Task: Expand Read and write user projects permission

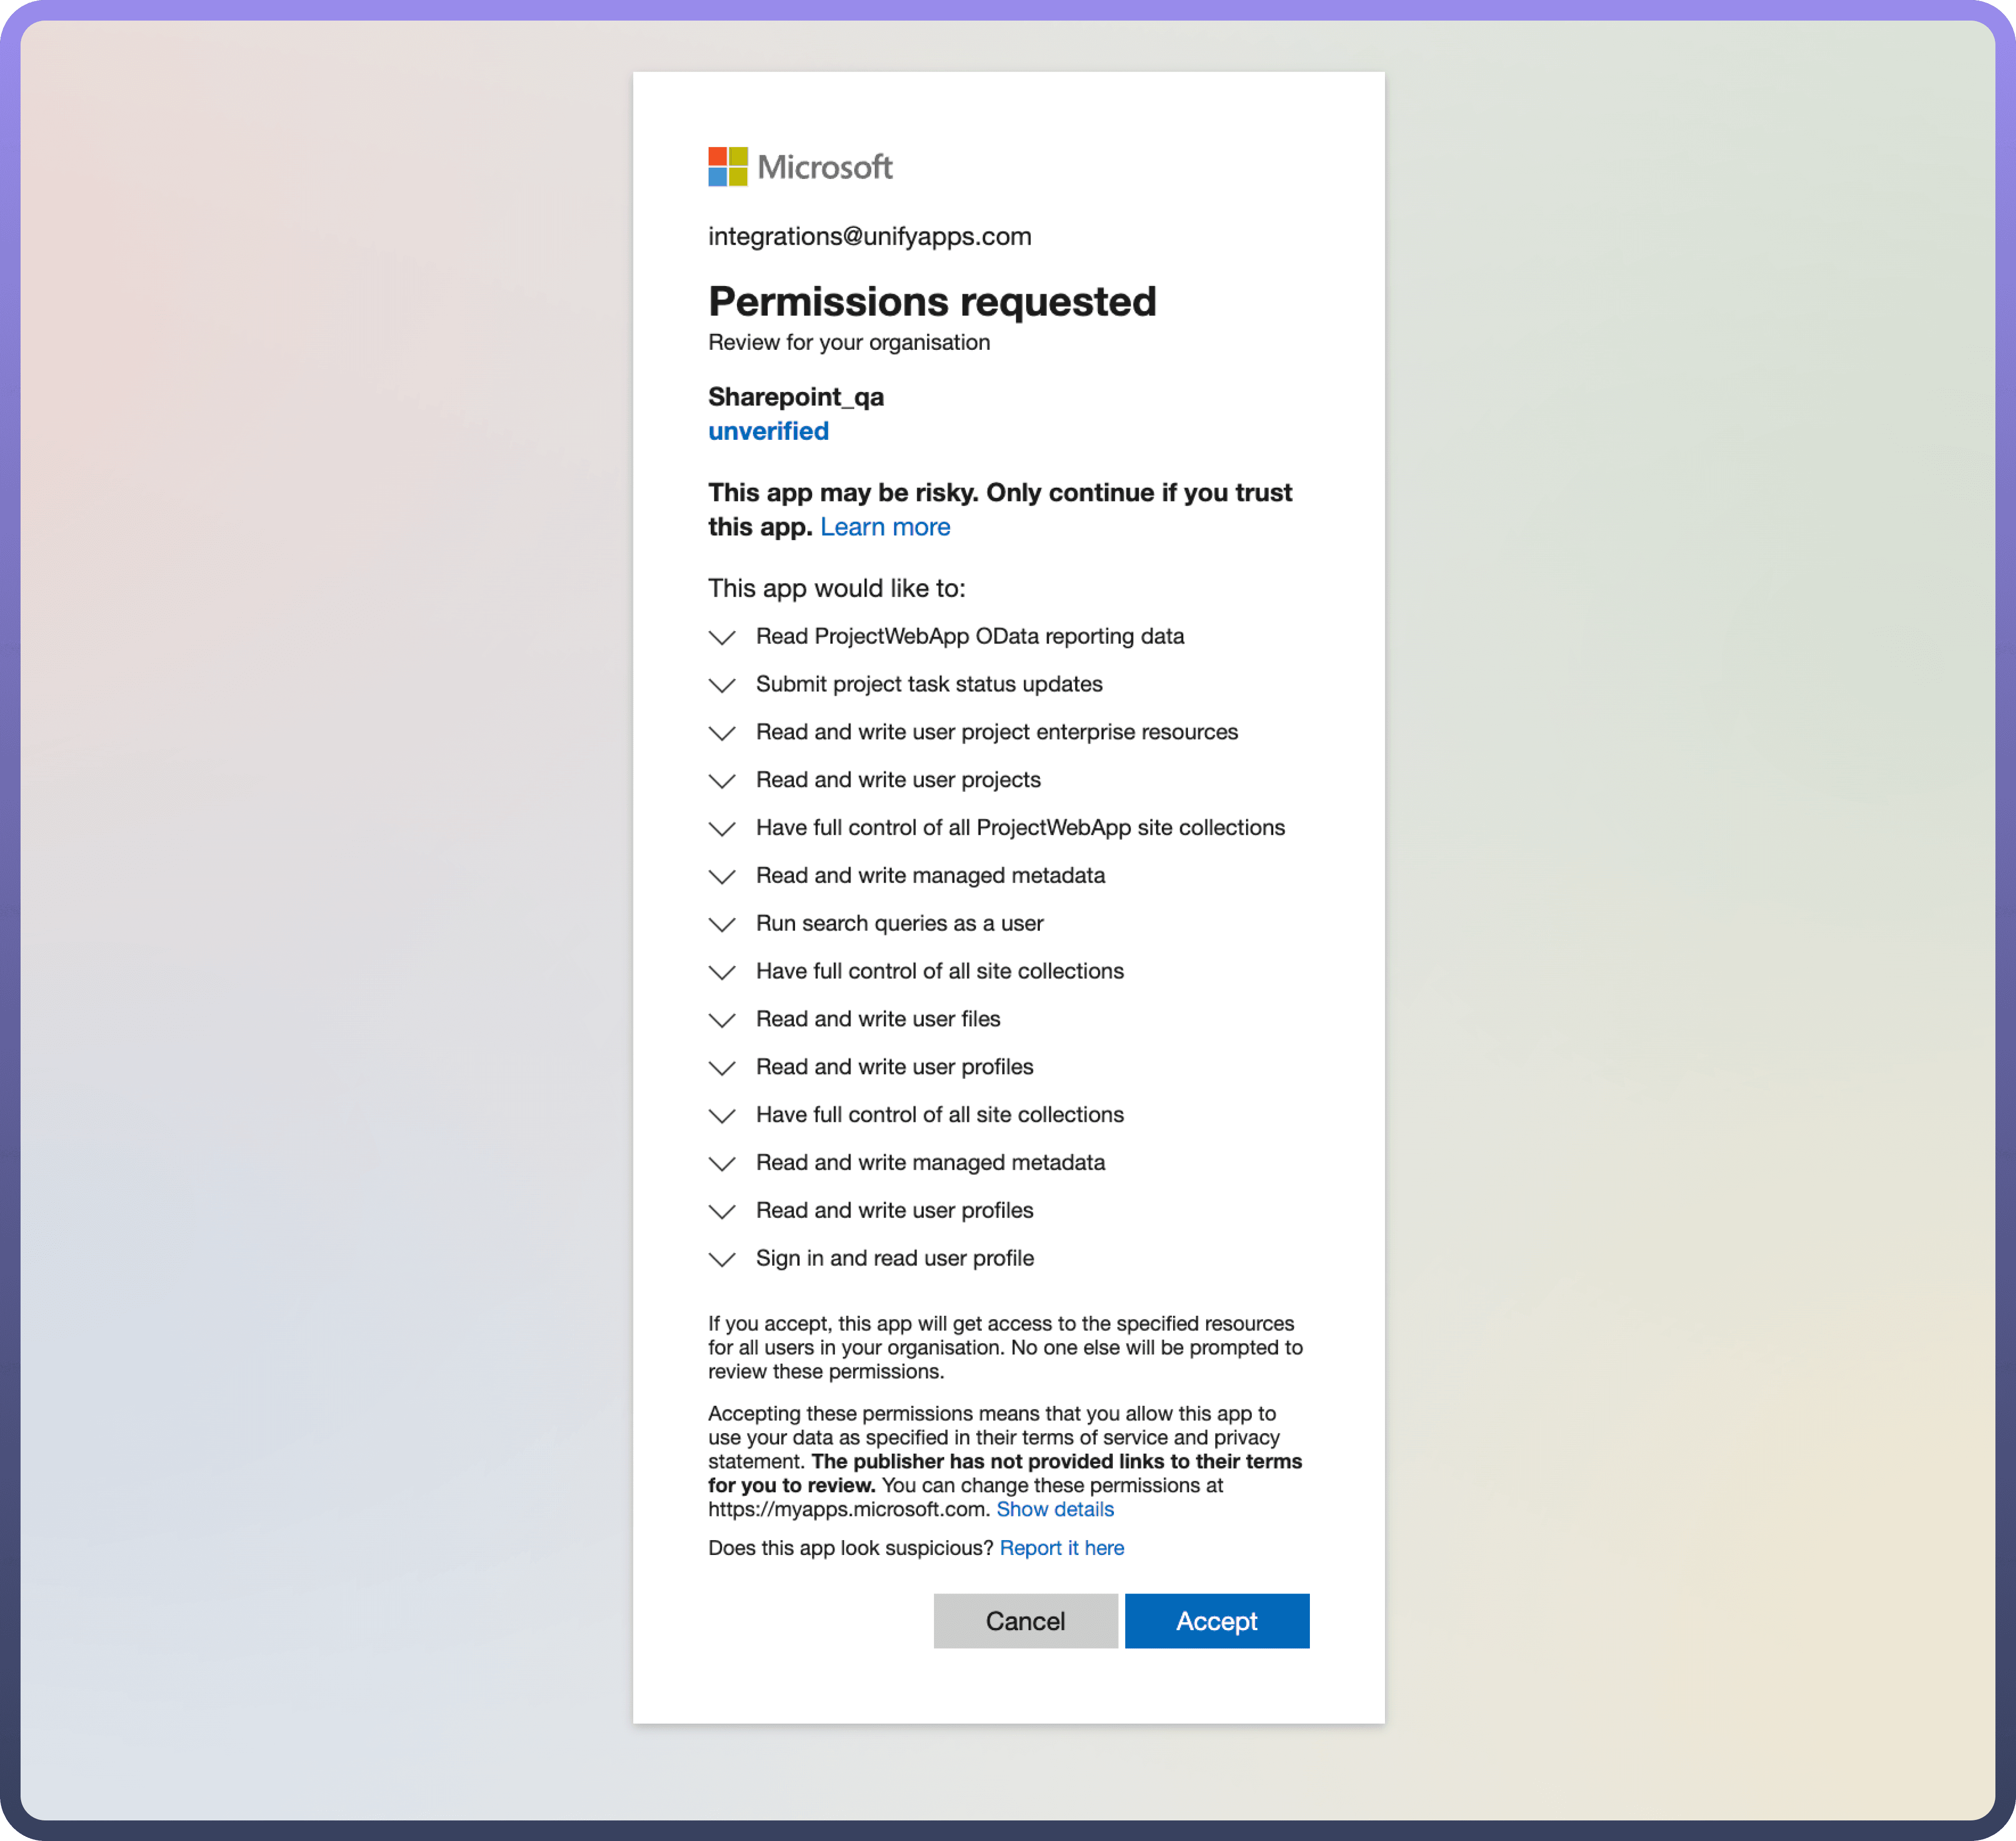Action: point(722,781)
